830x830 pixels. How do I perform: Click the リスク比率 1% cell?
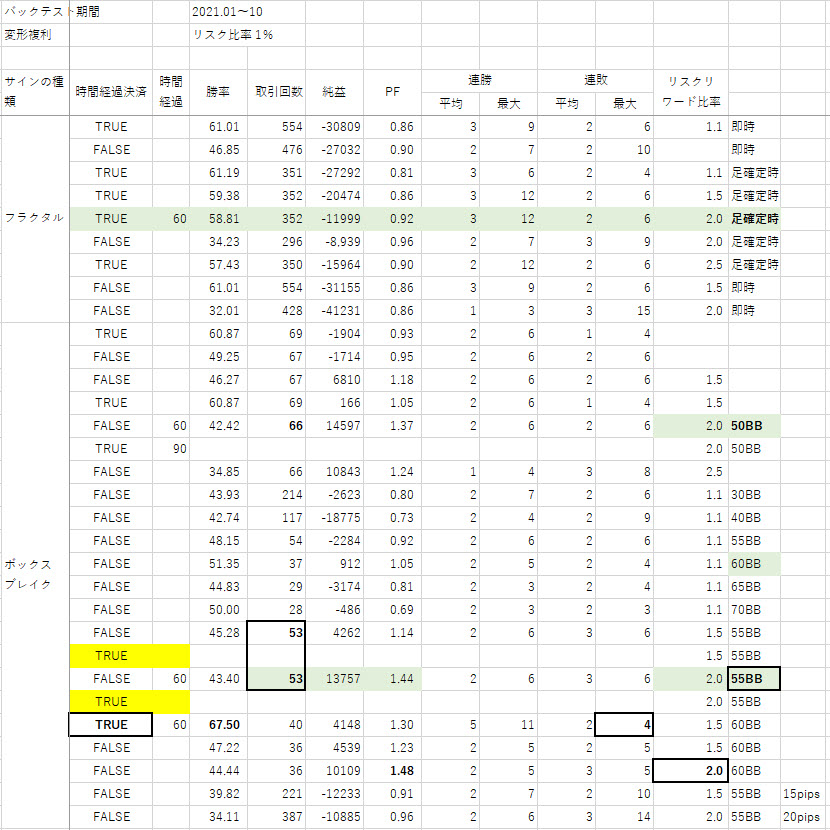[247, 35]
